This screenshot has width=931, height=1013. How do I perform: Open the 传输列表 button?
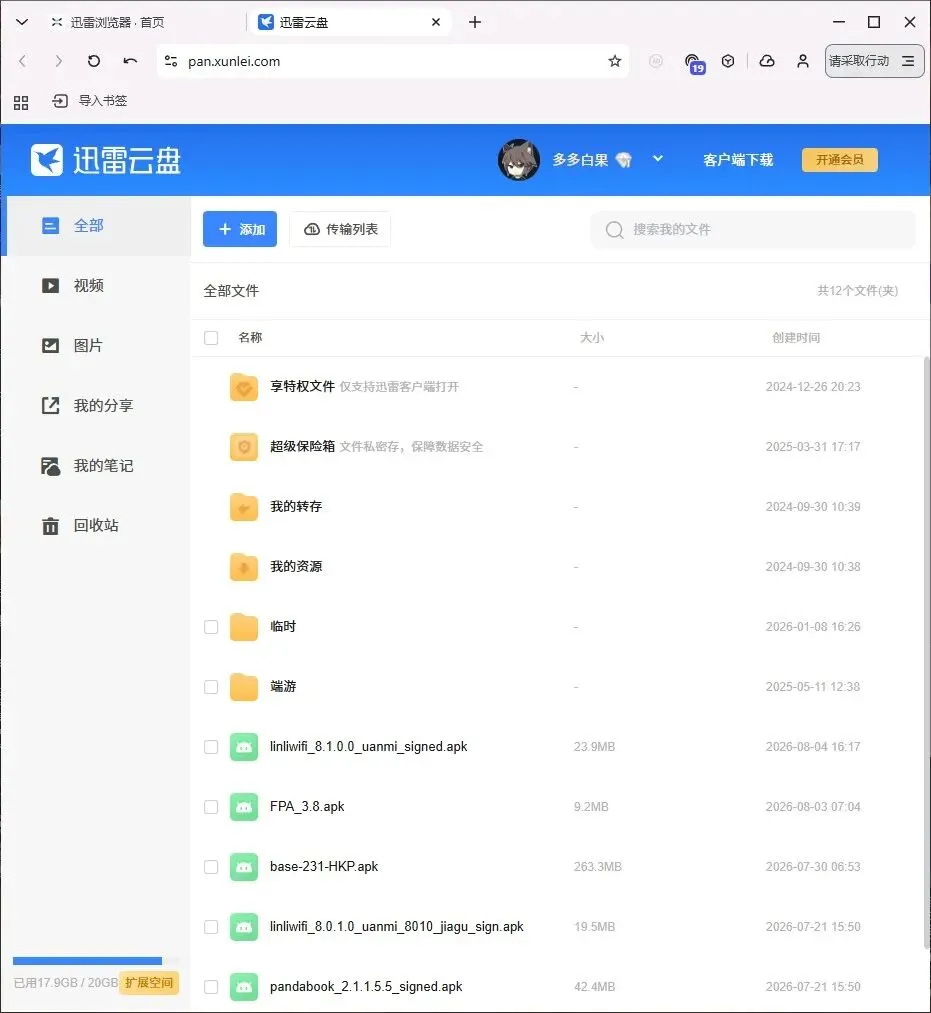[x=340, y=229]
